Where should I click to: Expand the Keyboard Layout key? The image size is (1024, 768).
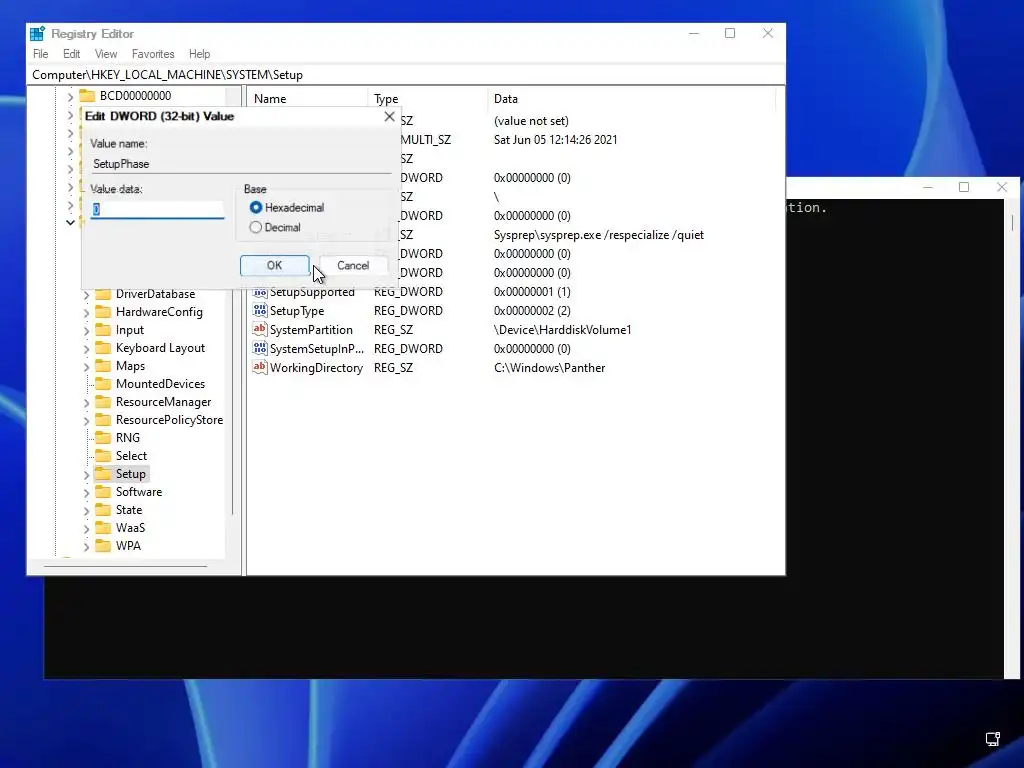pos(86,349)
